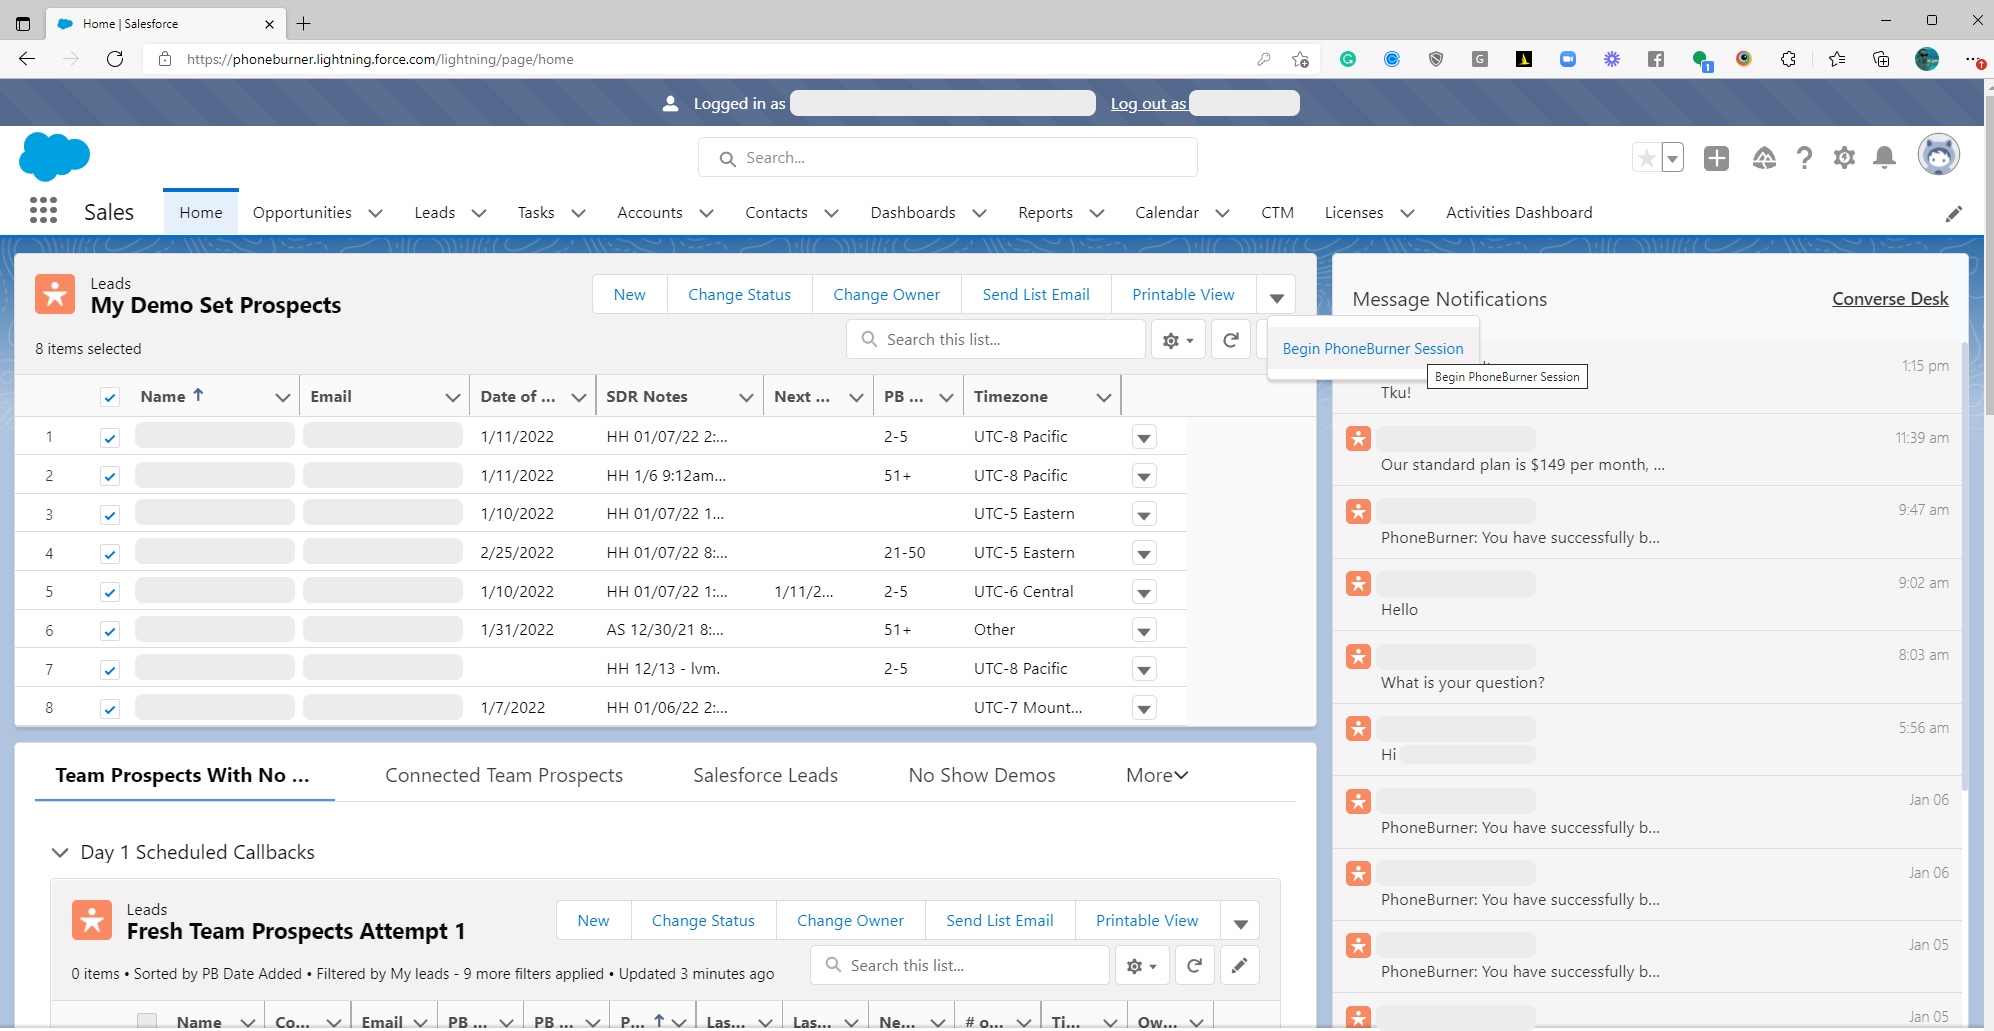Open the Timezone column dropdown

1104,396
